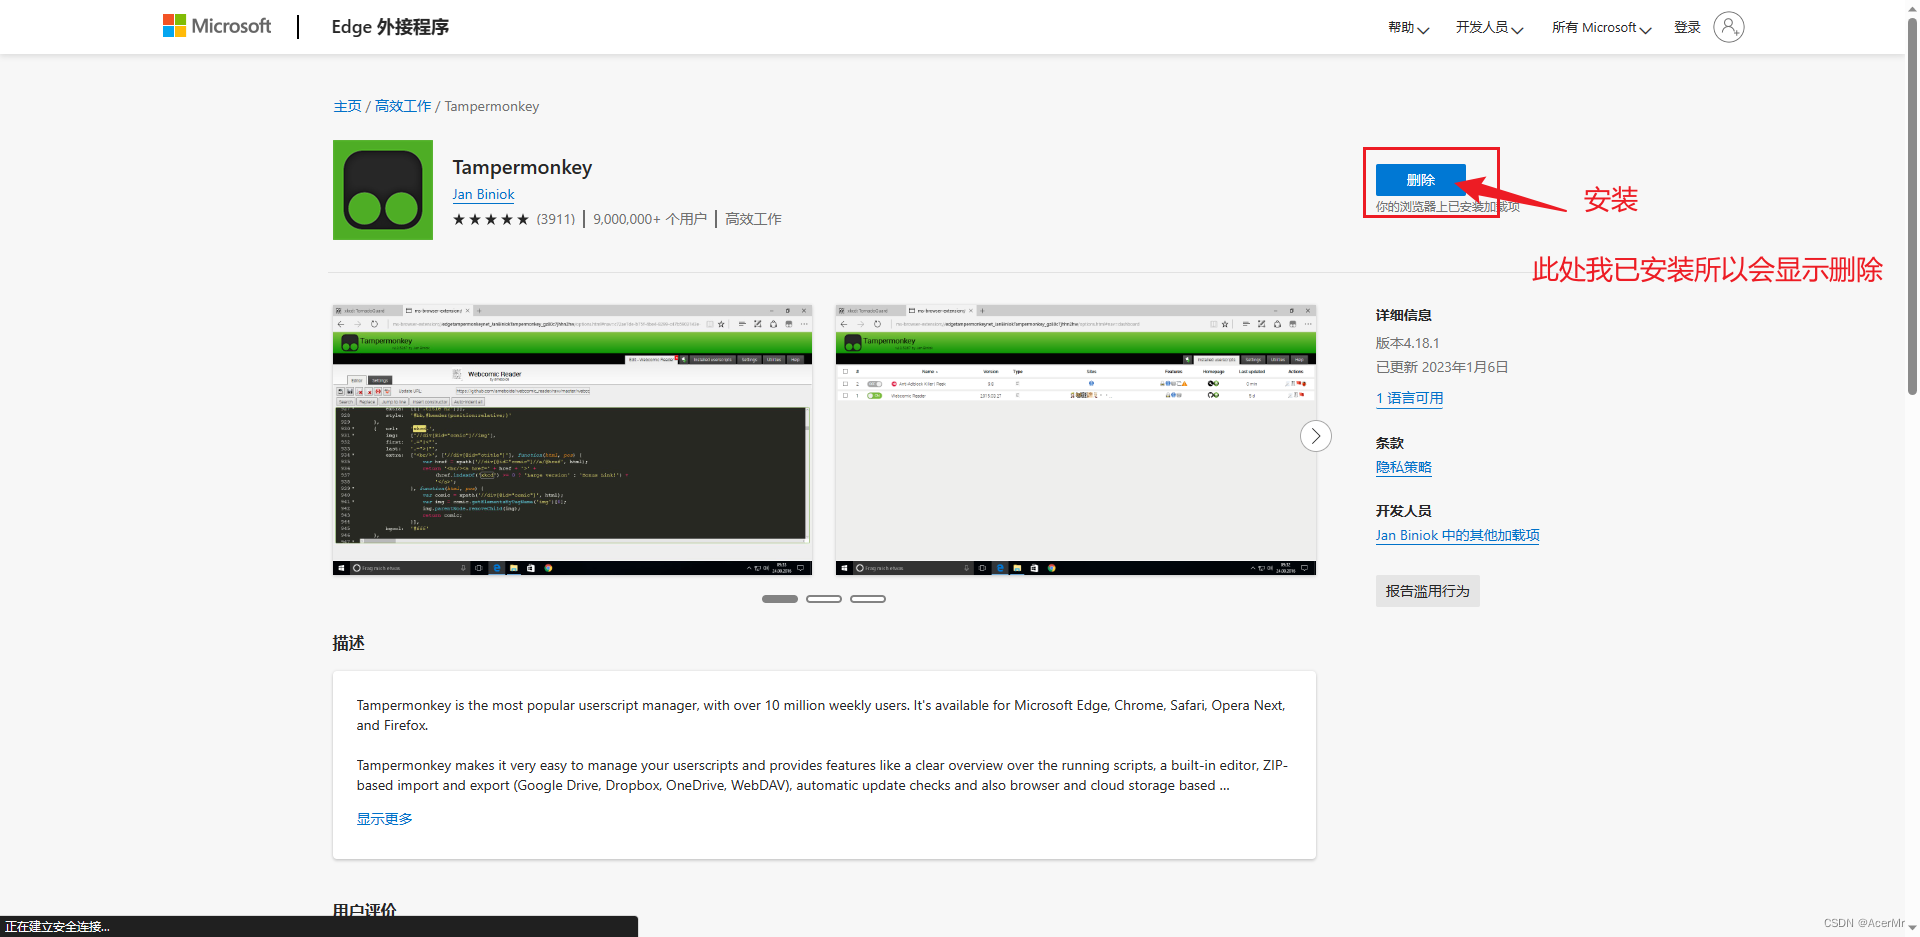
Task: Click the 已更新 2023年1月6日 text
Action: click(x=1441, y=367)
